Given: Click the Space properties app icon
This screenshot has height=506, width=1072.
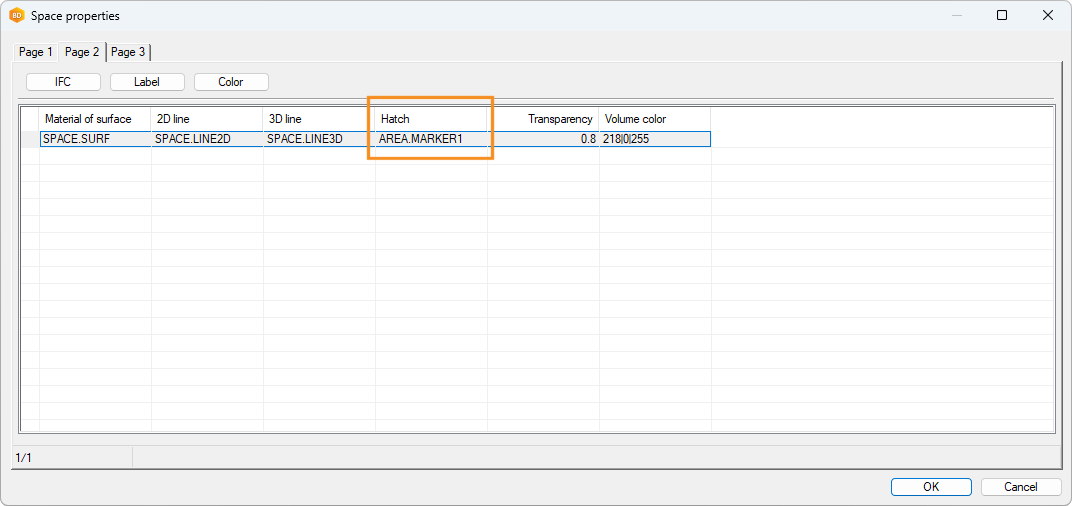Looking at the screenshot, I should 17,16.
